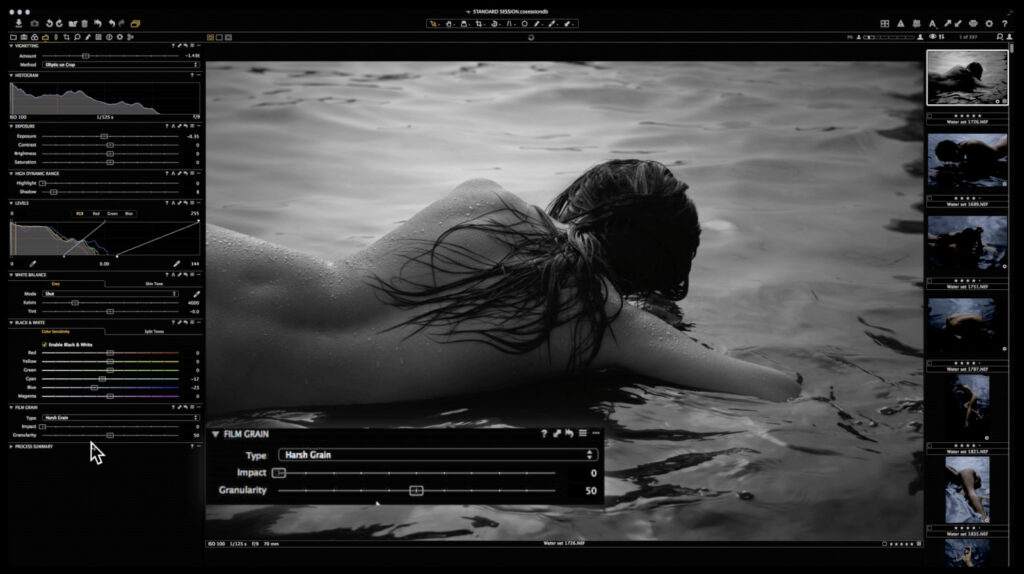1024x574 pixels.
Task: Open preferences gear icon top right
Action: pos(989,24)
